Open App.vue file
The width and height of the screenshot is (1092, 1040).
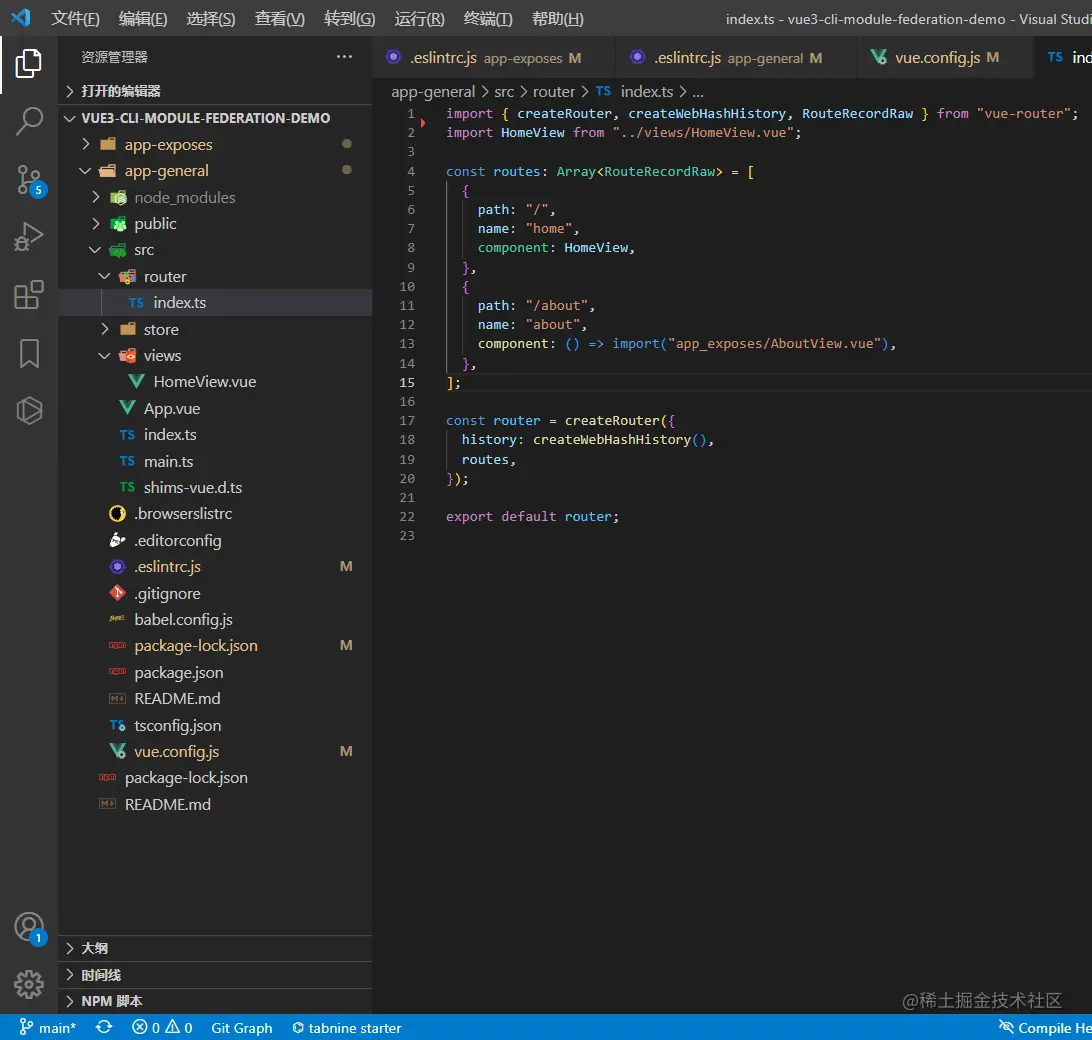pyautogui.click(x=214, y=408)
